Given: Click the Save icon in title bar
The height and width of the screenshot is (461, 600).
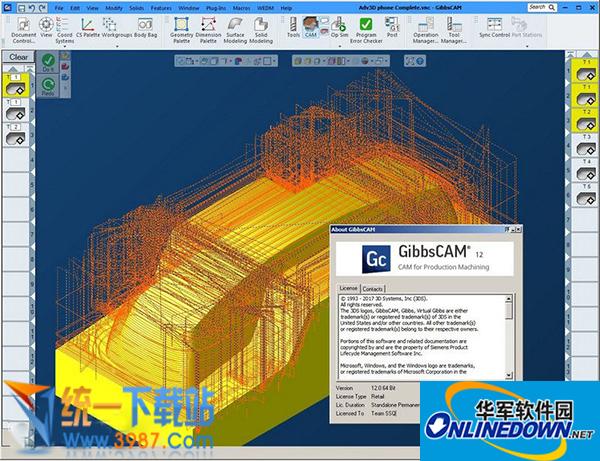Looking at the screenshot, I should point(22,8).
